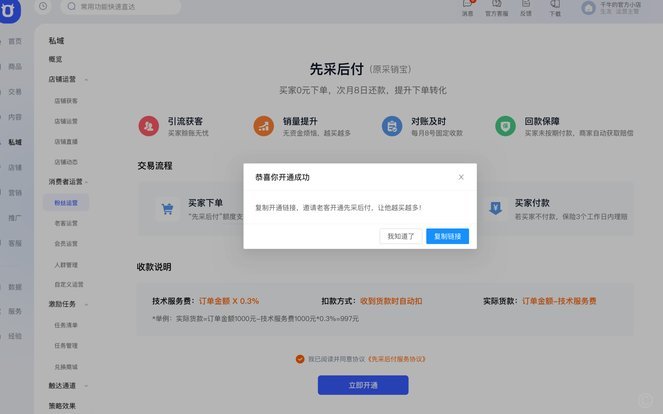Go to 内容 in left navigation
Screen dimensions: 663x414
pos(15,117)
